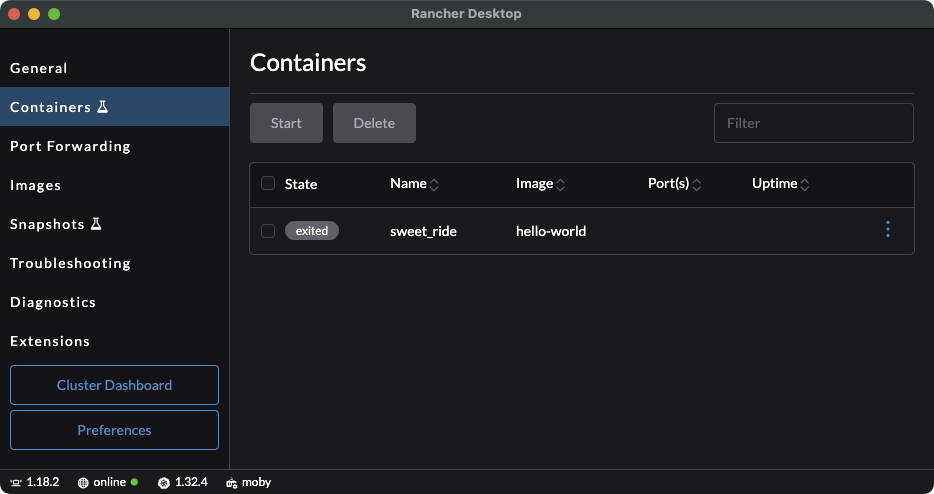Viewport: 934px width, 494px height.
Task: Click the online network status text
Action: tap(110, 482)
